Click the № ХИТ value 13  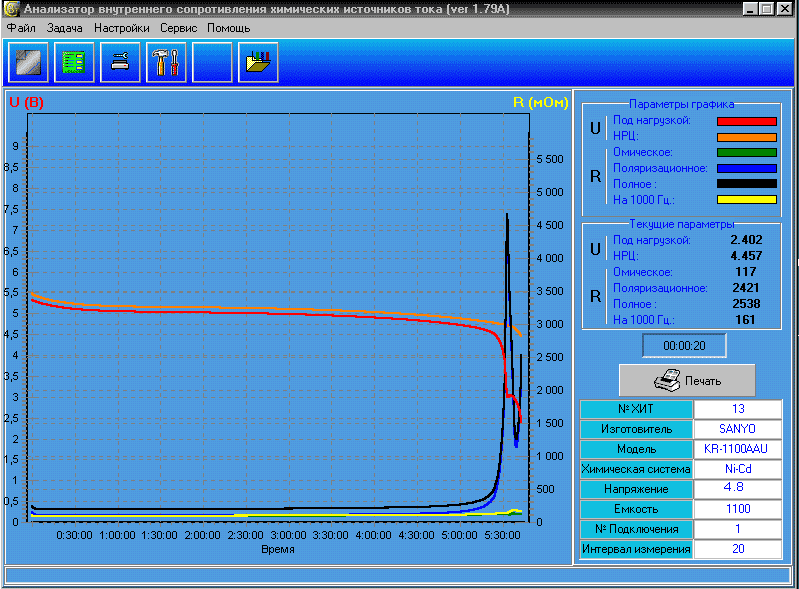coord(738,409)
